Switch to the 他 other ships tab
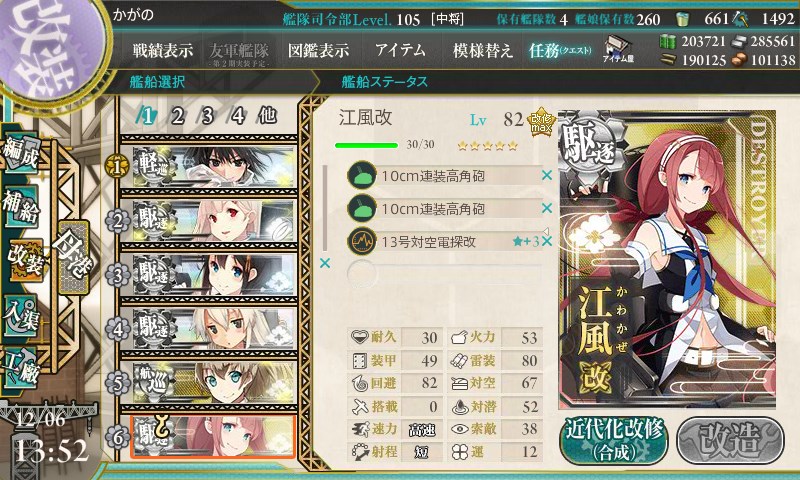Image resolution: width=800 pixels, height=480 pixels. click(267, 115)
